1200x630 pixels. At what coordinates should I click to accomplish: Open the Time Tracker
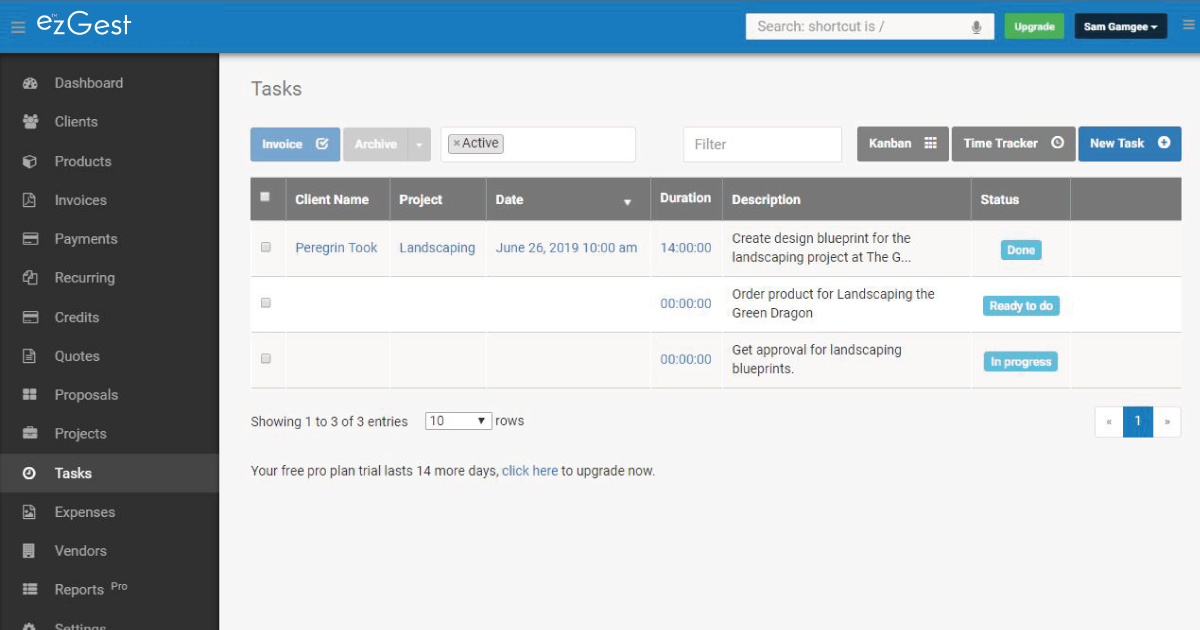1013,144
